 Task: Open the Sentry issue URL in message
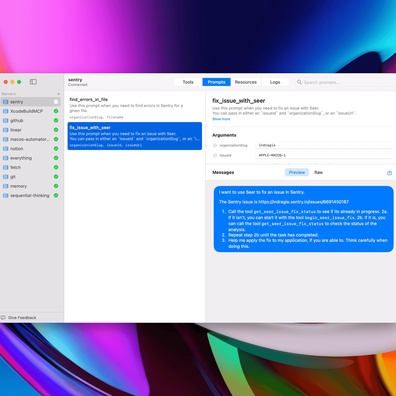(304, 202)
